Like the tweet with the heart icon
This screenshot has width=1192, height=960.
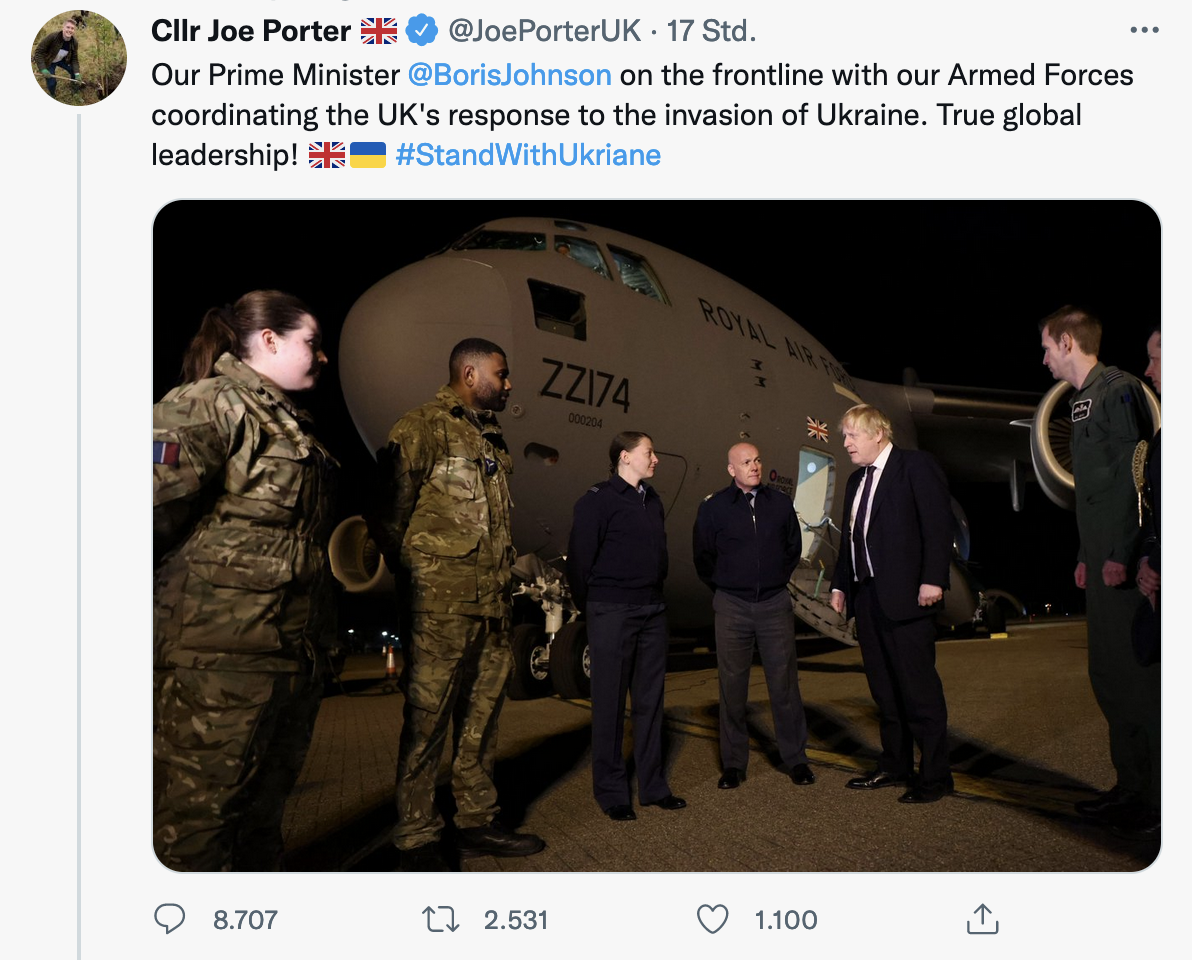(x=712, y=919)
